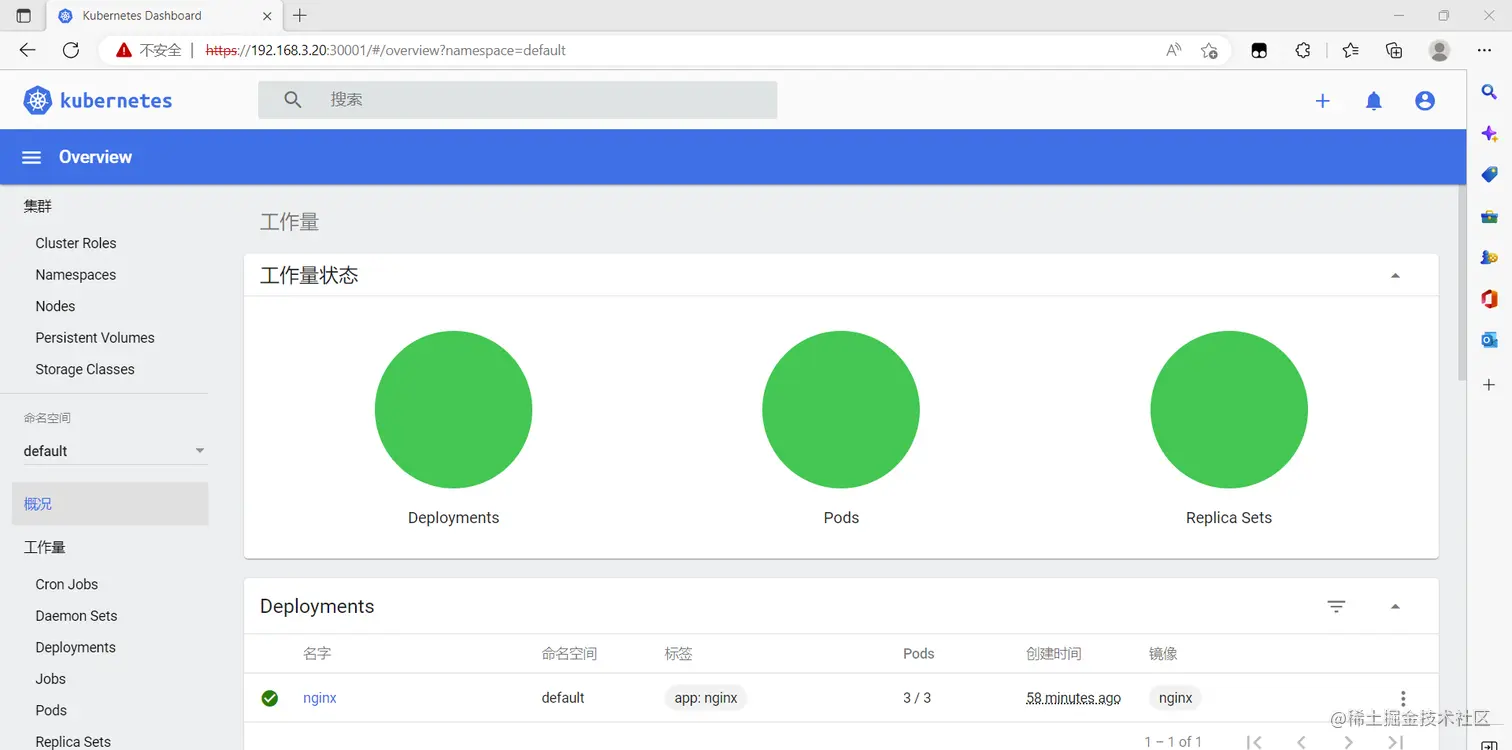Open the favorites list icon
Viewport: 1512px width, 750px height.
[1351, 50]
